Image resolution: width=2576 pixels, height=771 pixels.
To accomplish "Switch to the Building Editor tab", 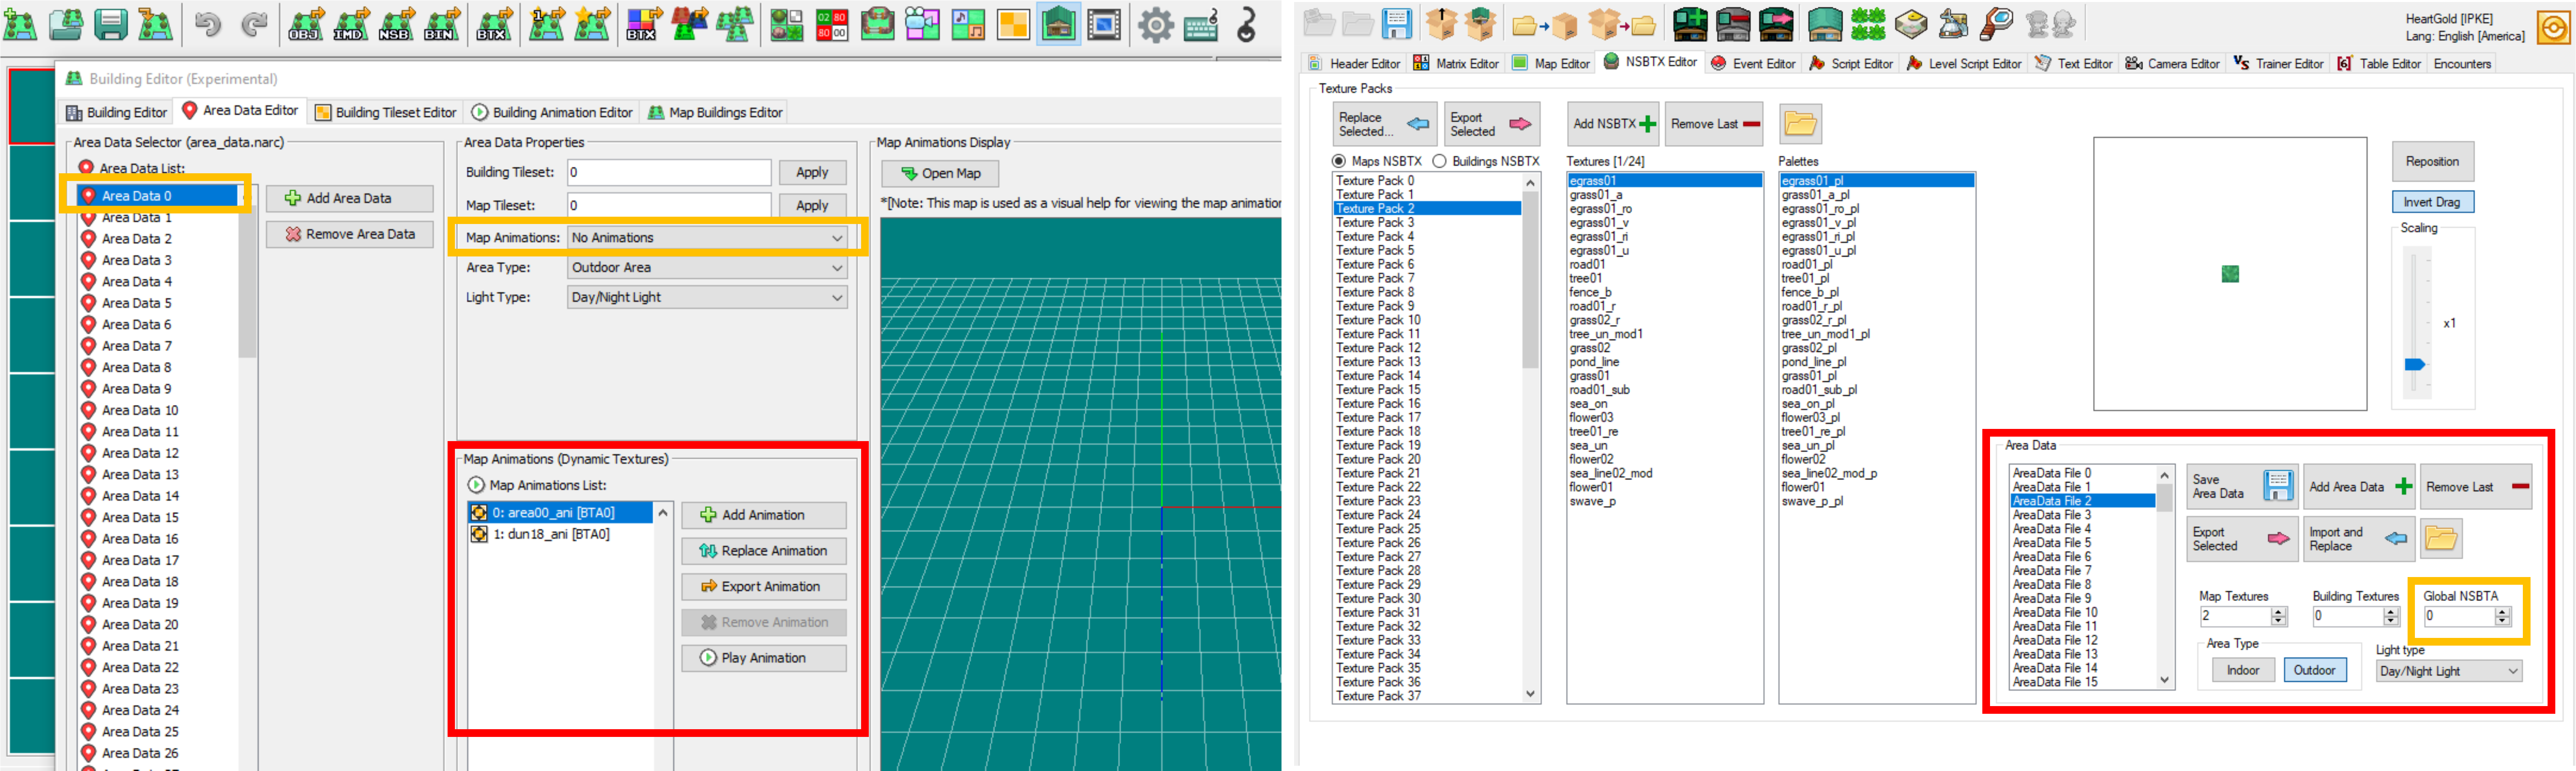I will 117,113.
